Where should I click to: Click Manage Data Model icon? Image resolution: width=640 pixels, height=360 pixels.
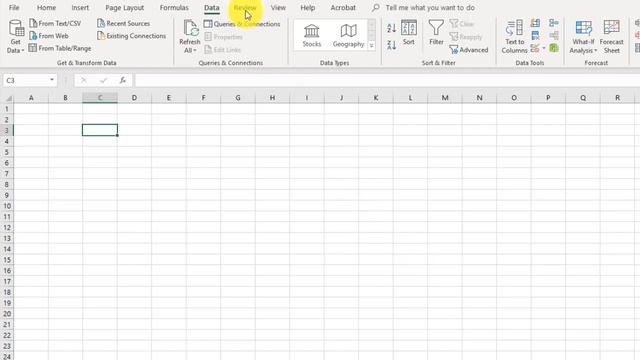click(x=554, y=48)
